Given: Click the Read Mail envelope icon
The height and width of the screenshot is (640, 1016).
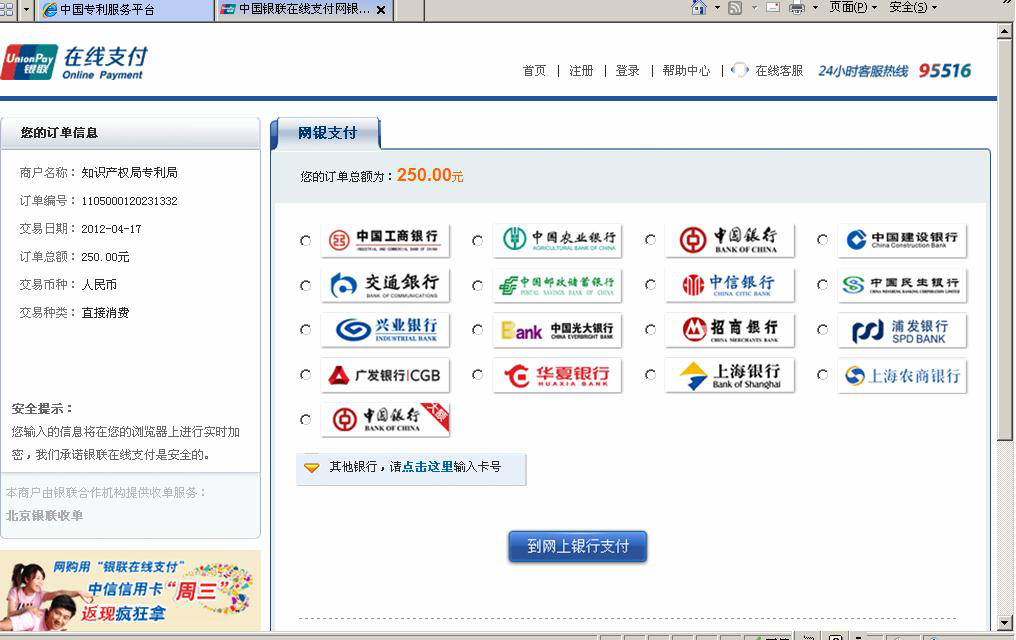Looking at the screenshot, I should pos(772,7).
